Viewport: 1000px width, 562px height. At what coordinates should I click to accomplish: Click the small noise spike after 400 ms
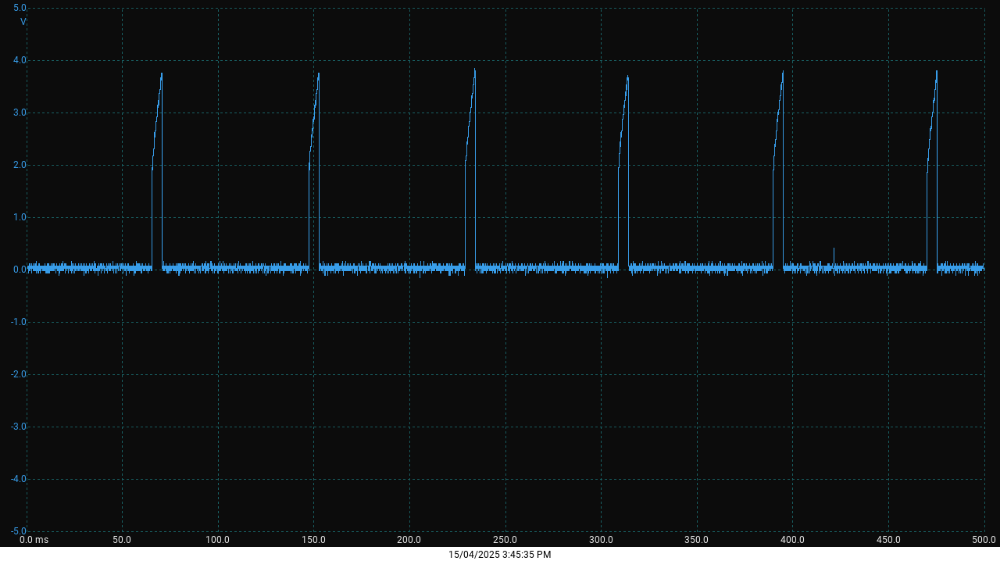(834, 249)
